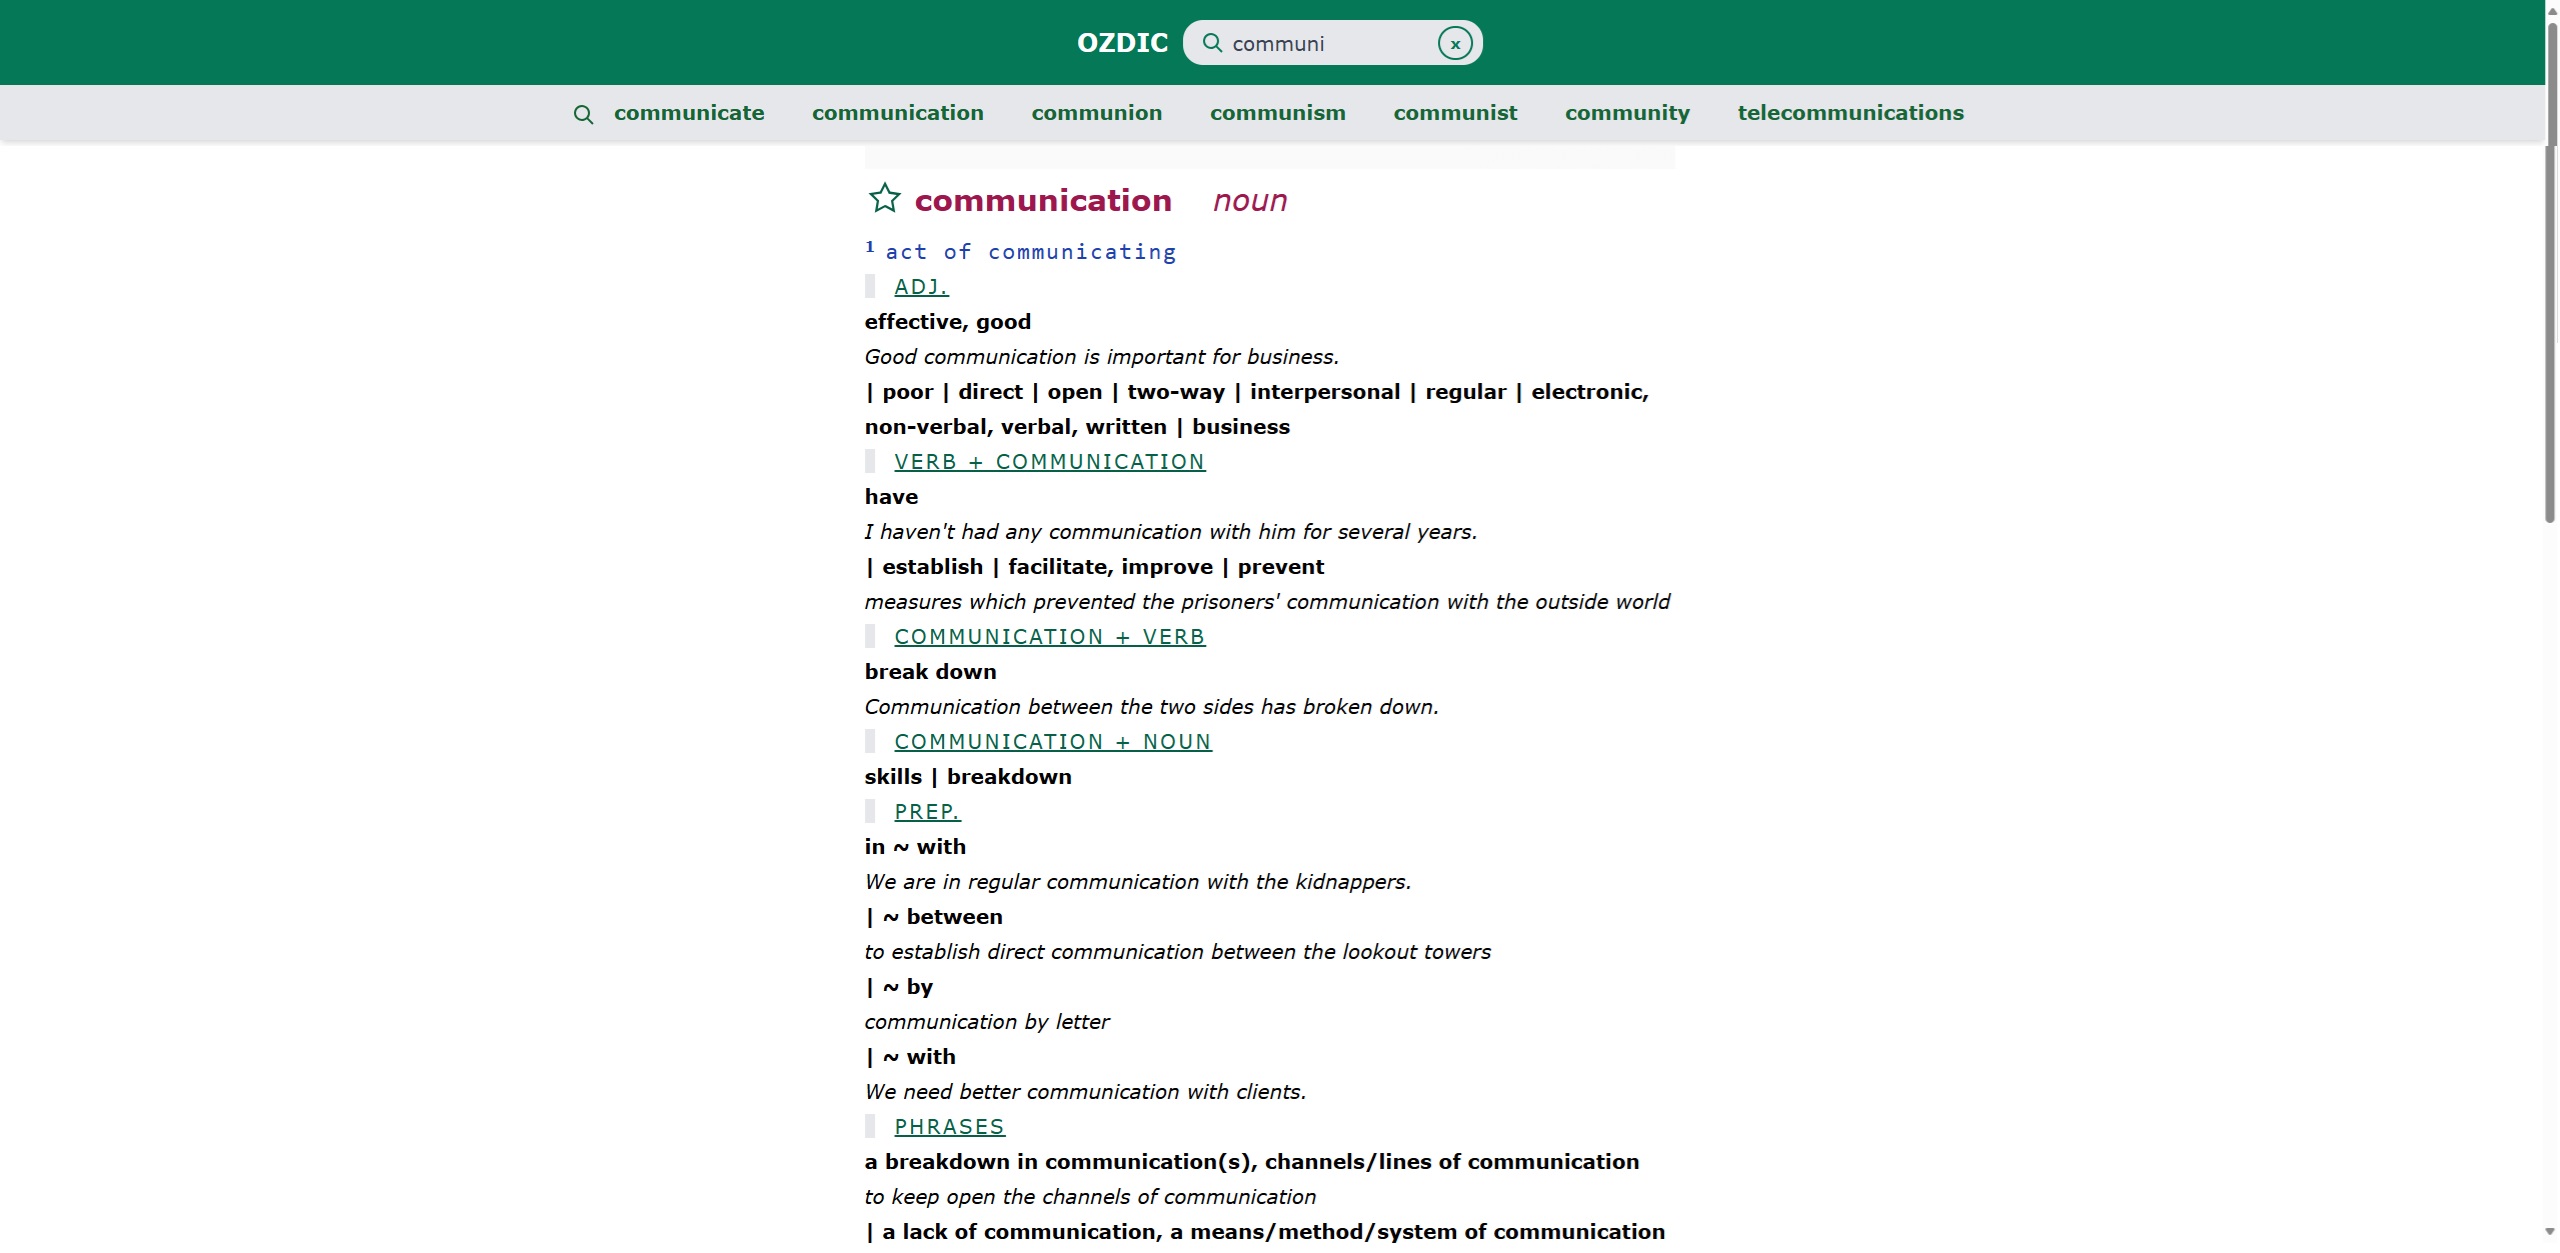
Task: Click the PREP. section heading
Action: coord(926,812)
